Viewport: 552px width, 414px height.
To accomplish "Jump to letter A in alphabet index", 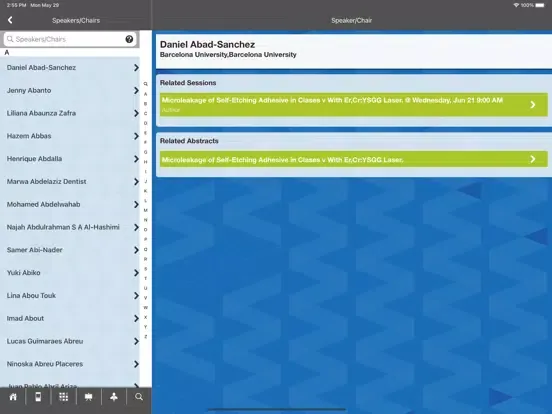I will click(145, 94).
